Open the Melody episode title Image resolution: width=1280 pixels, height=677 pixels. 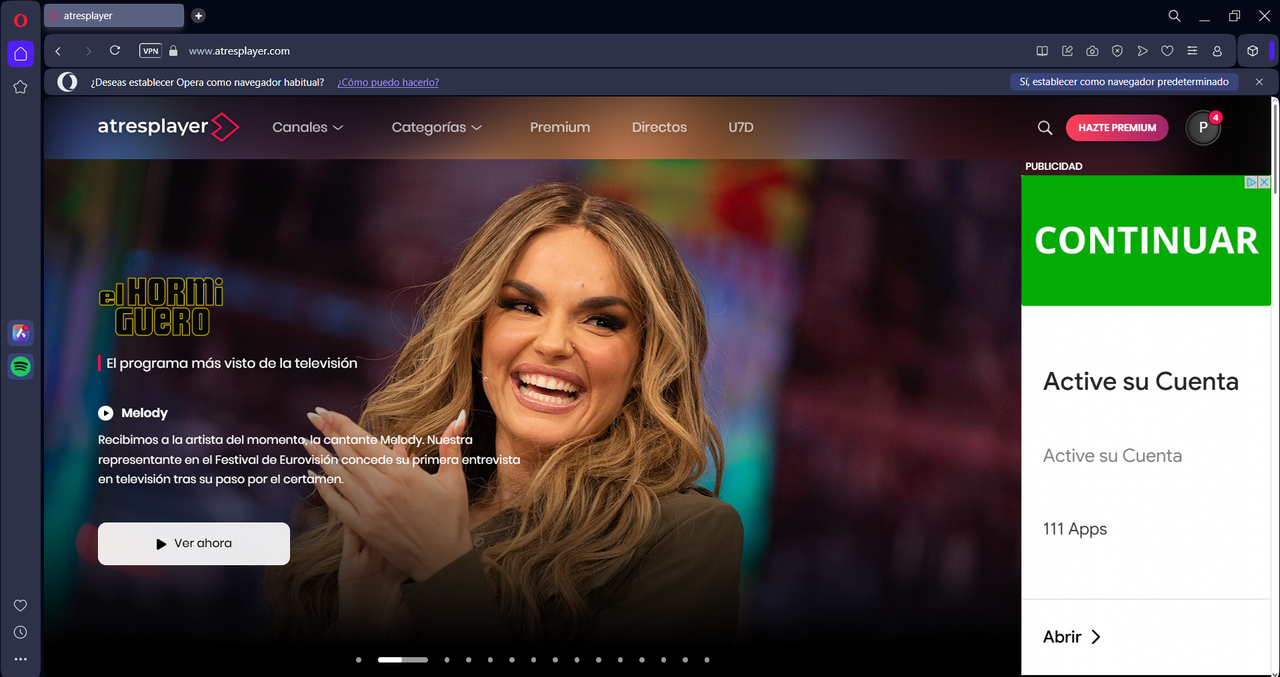144,413
